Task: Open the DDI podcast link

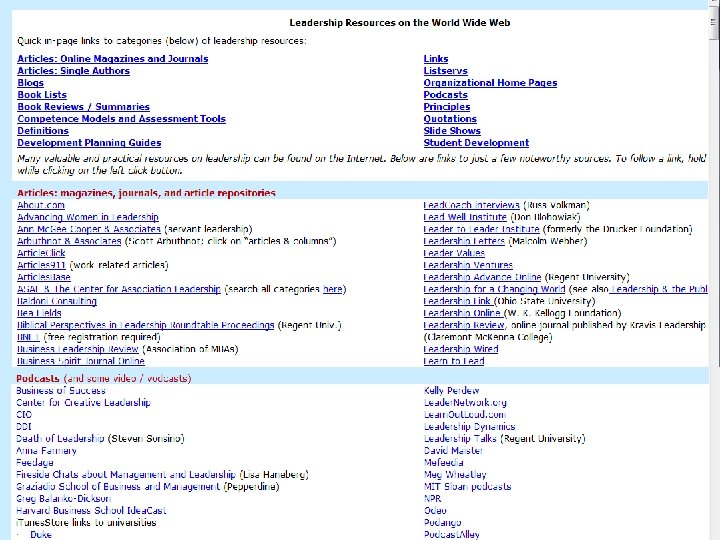Action: 24,426
